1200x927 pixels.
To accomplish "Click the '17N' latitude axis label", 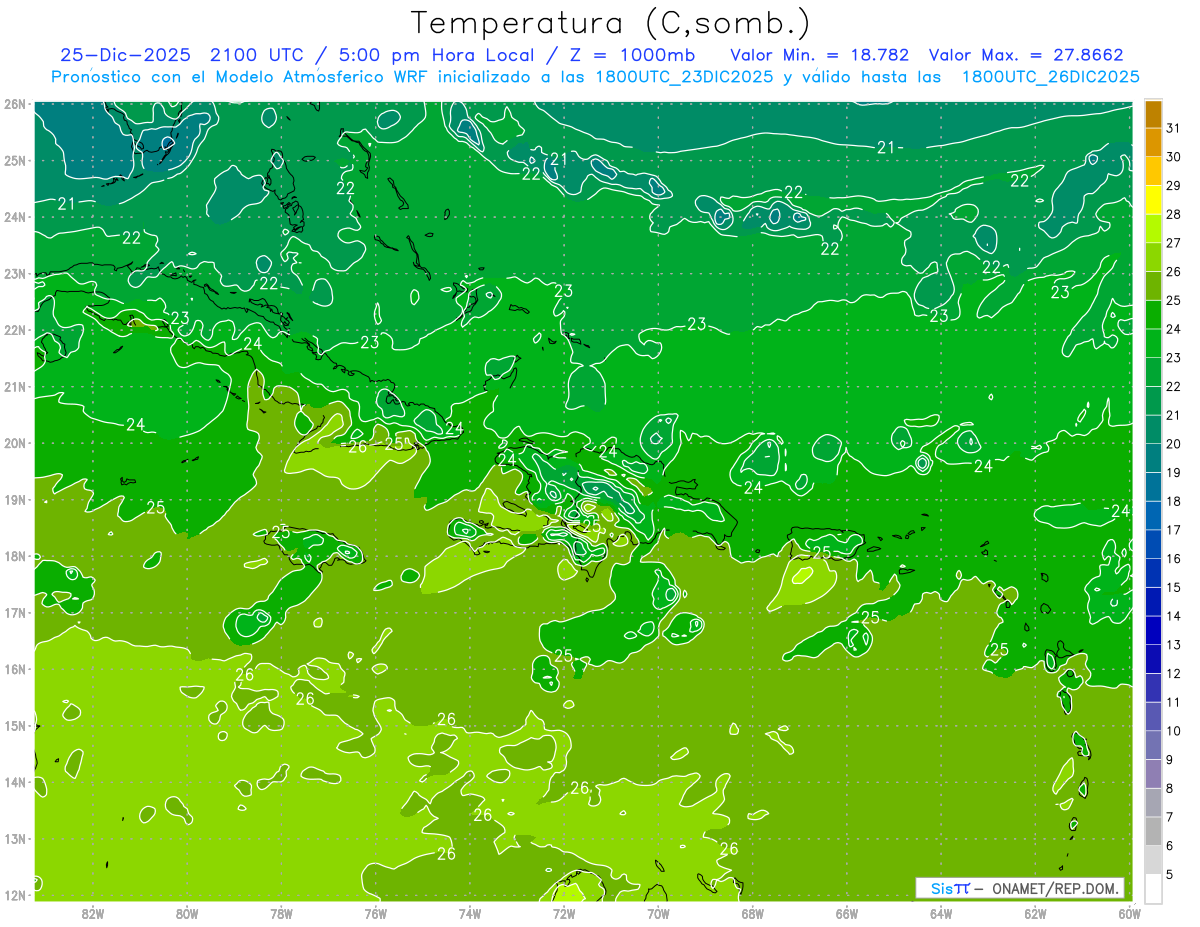I will [14, 612].
